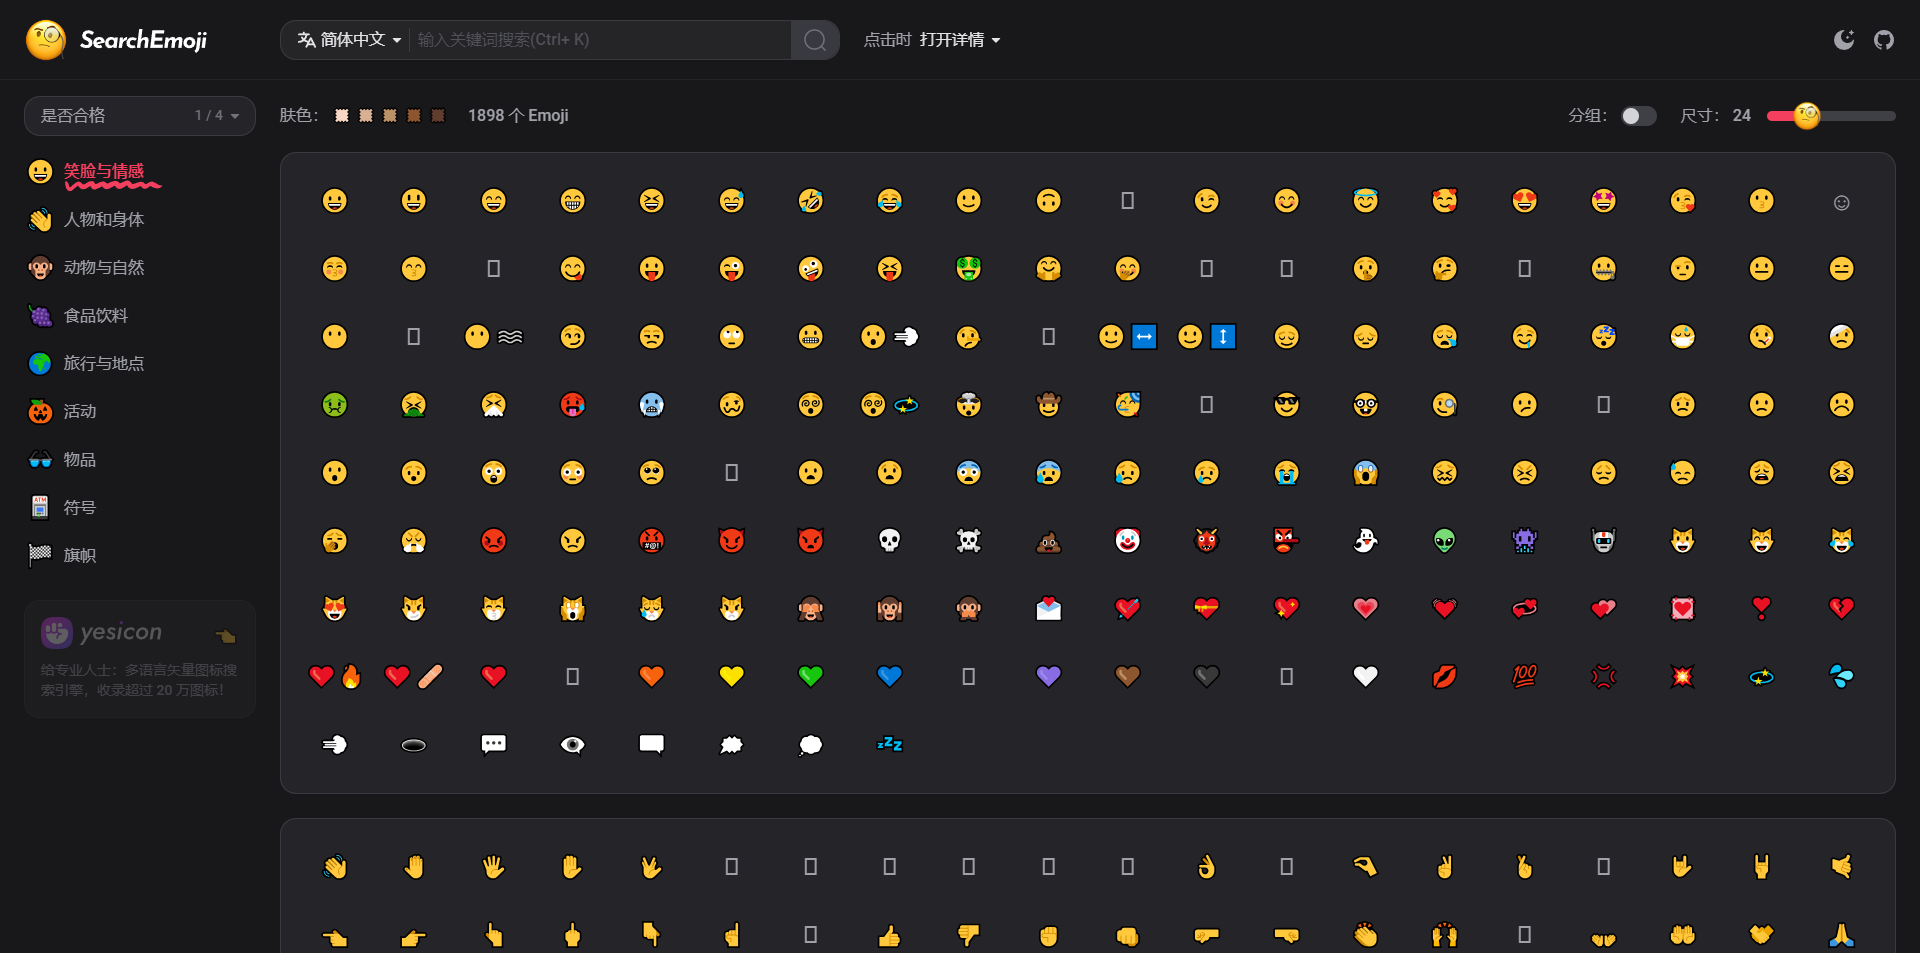This screenshot has width=1920, height=953.
Task: Pick the clown face emoji
Action: [1127, 541]
